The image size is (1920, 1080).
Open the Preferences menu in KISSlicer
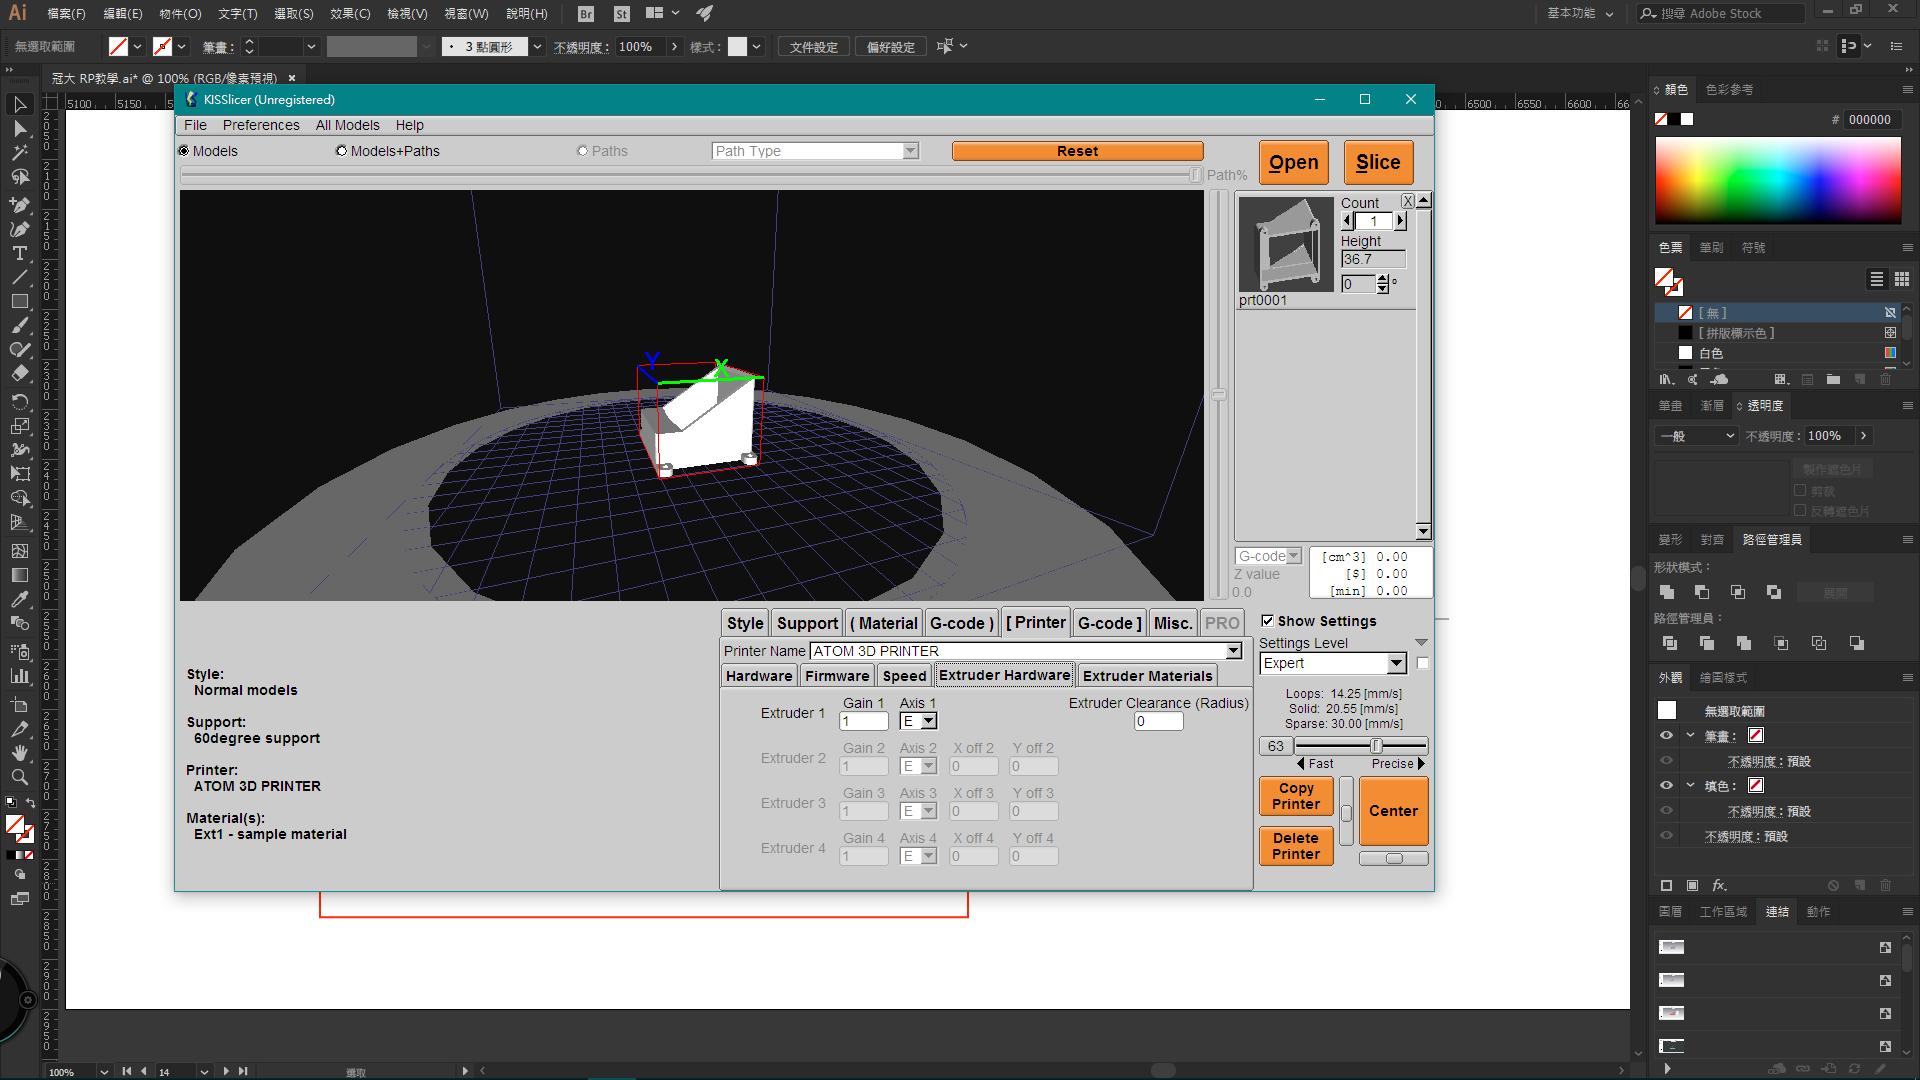coord(260,125)
